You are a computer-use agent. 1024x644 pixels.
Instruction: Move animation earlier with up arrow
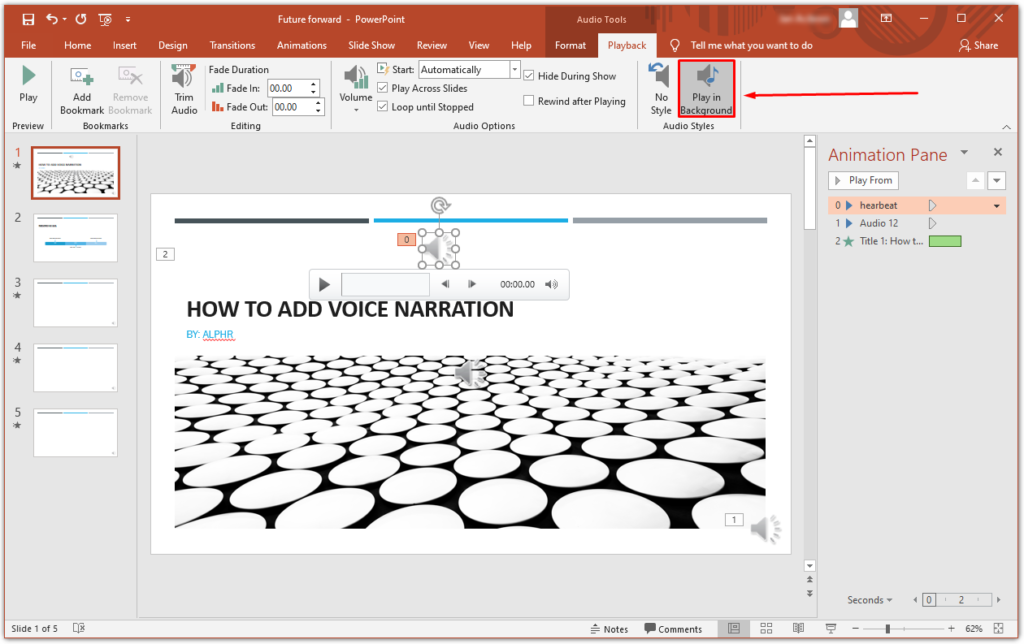tap(975, 180)
